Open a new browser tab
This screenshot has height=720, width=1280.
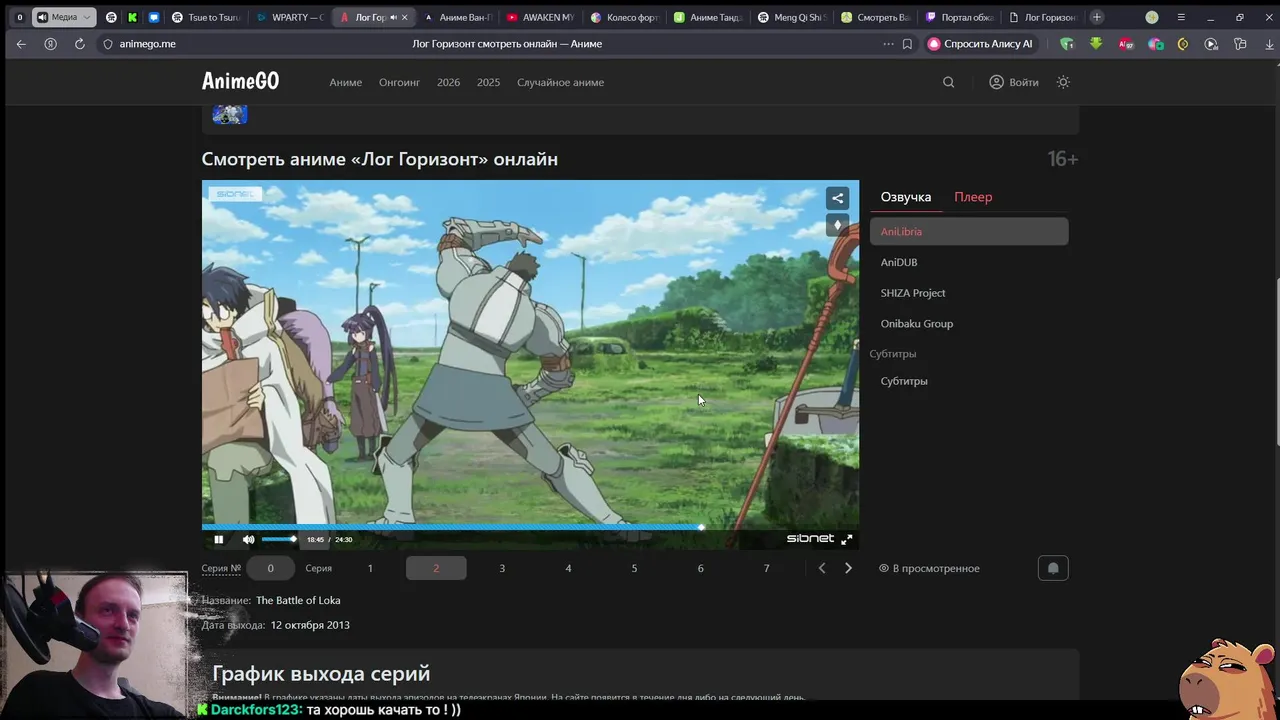1097,17
